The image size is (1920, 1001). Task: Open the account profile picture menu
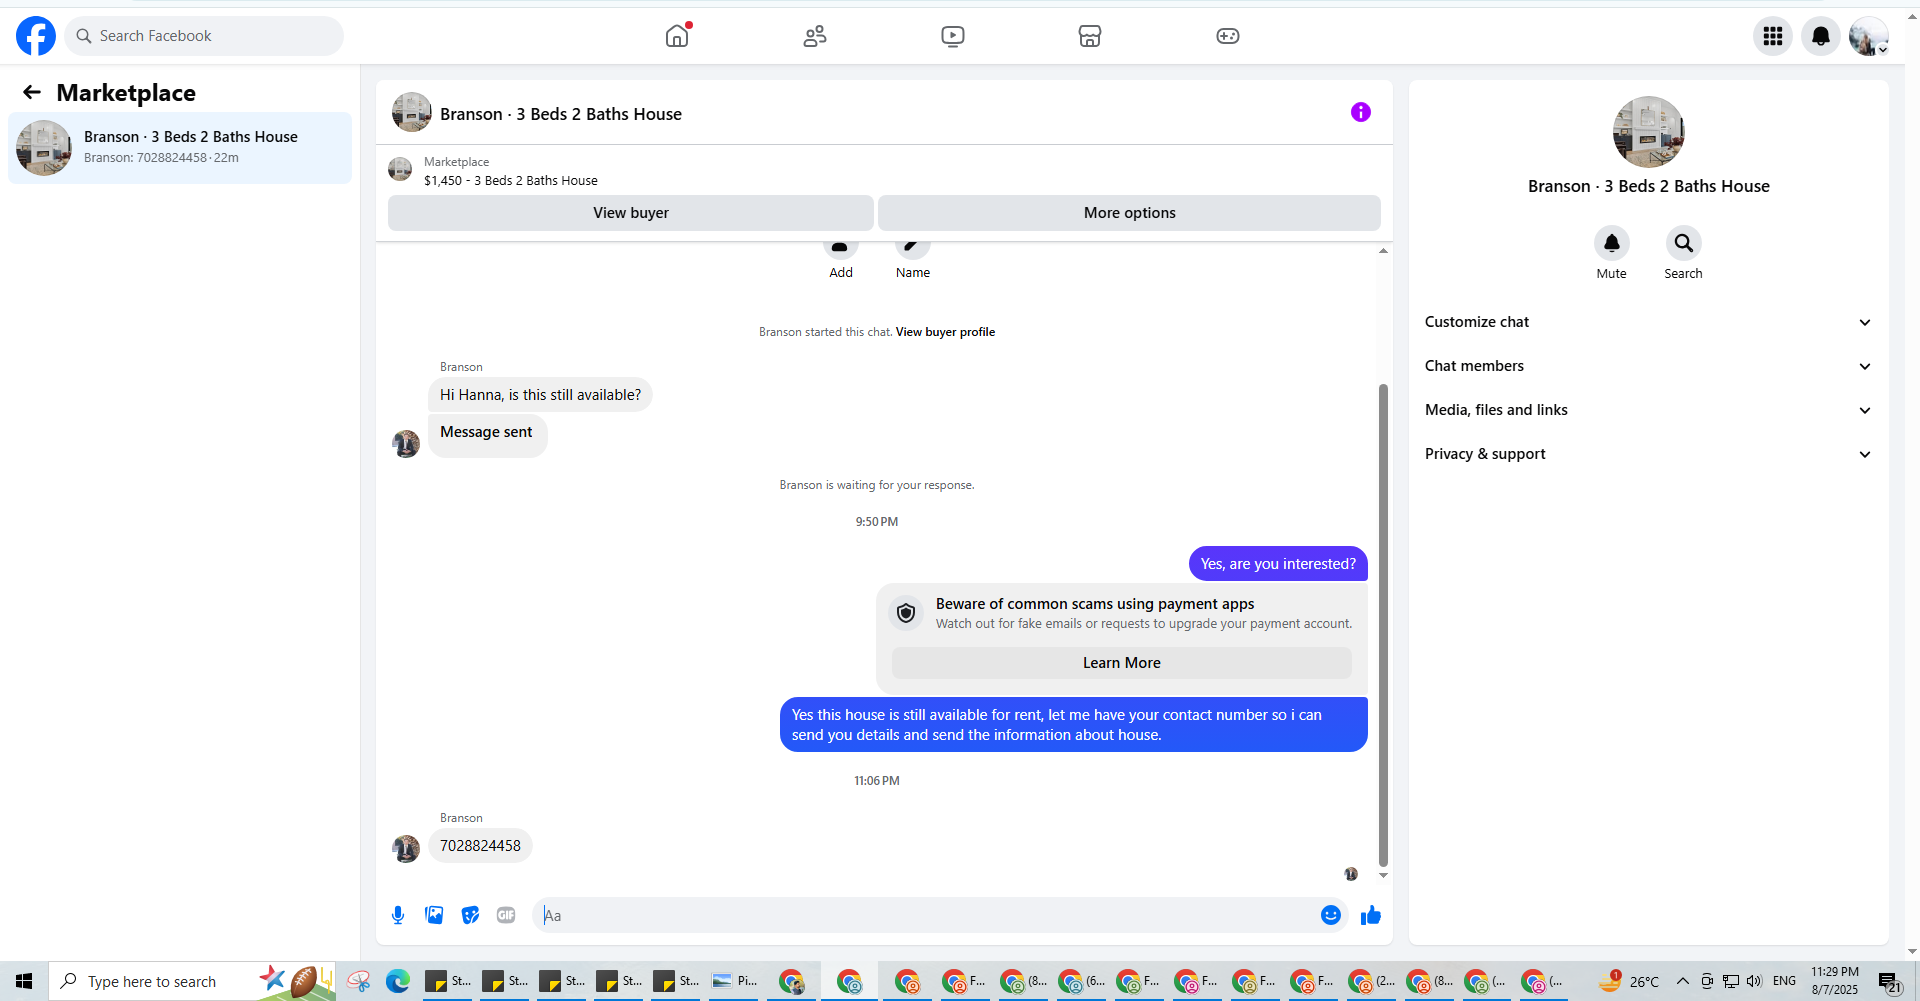1868,36
